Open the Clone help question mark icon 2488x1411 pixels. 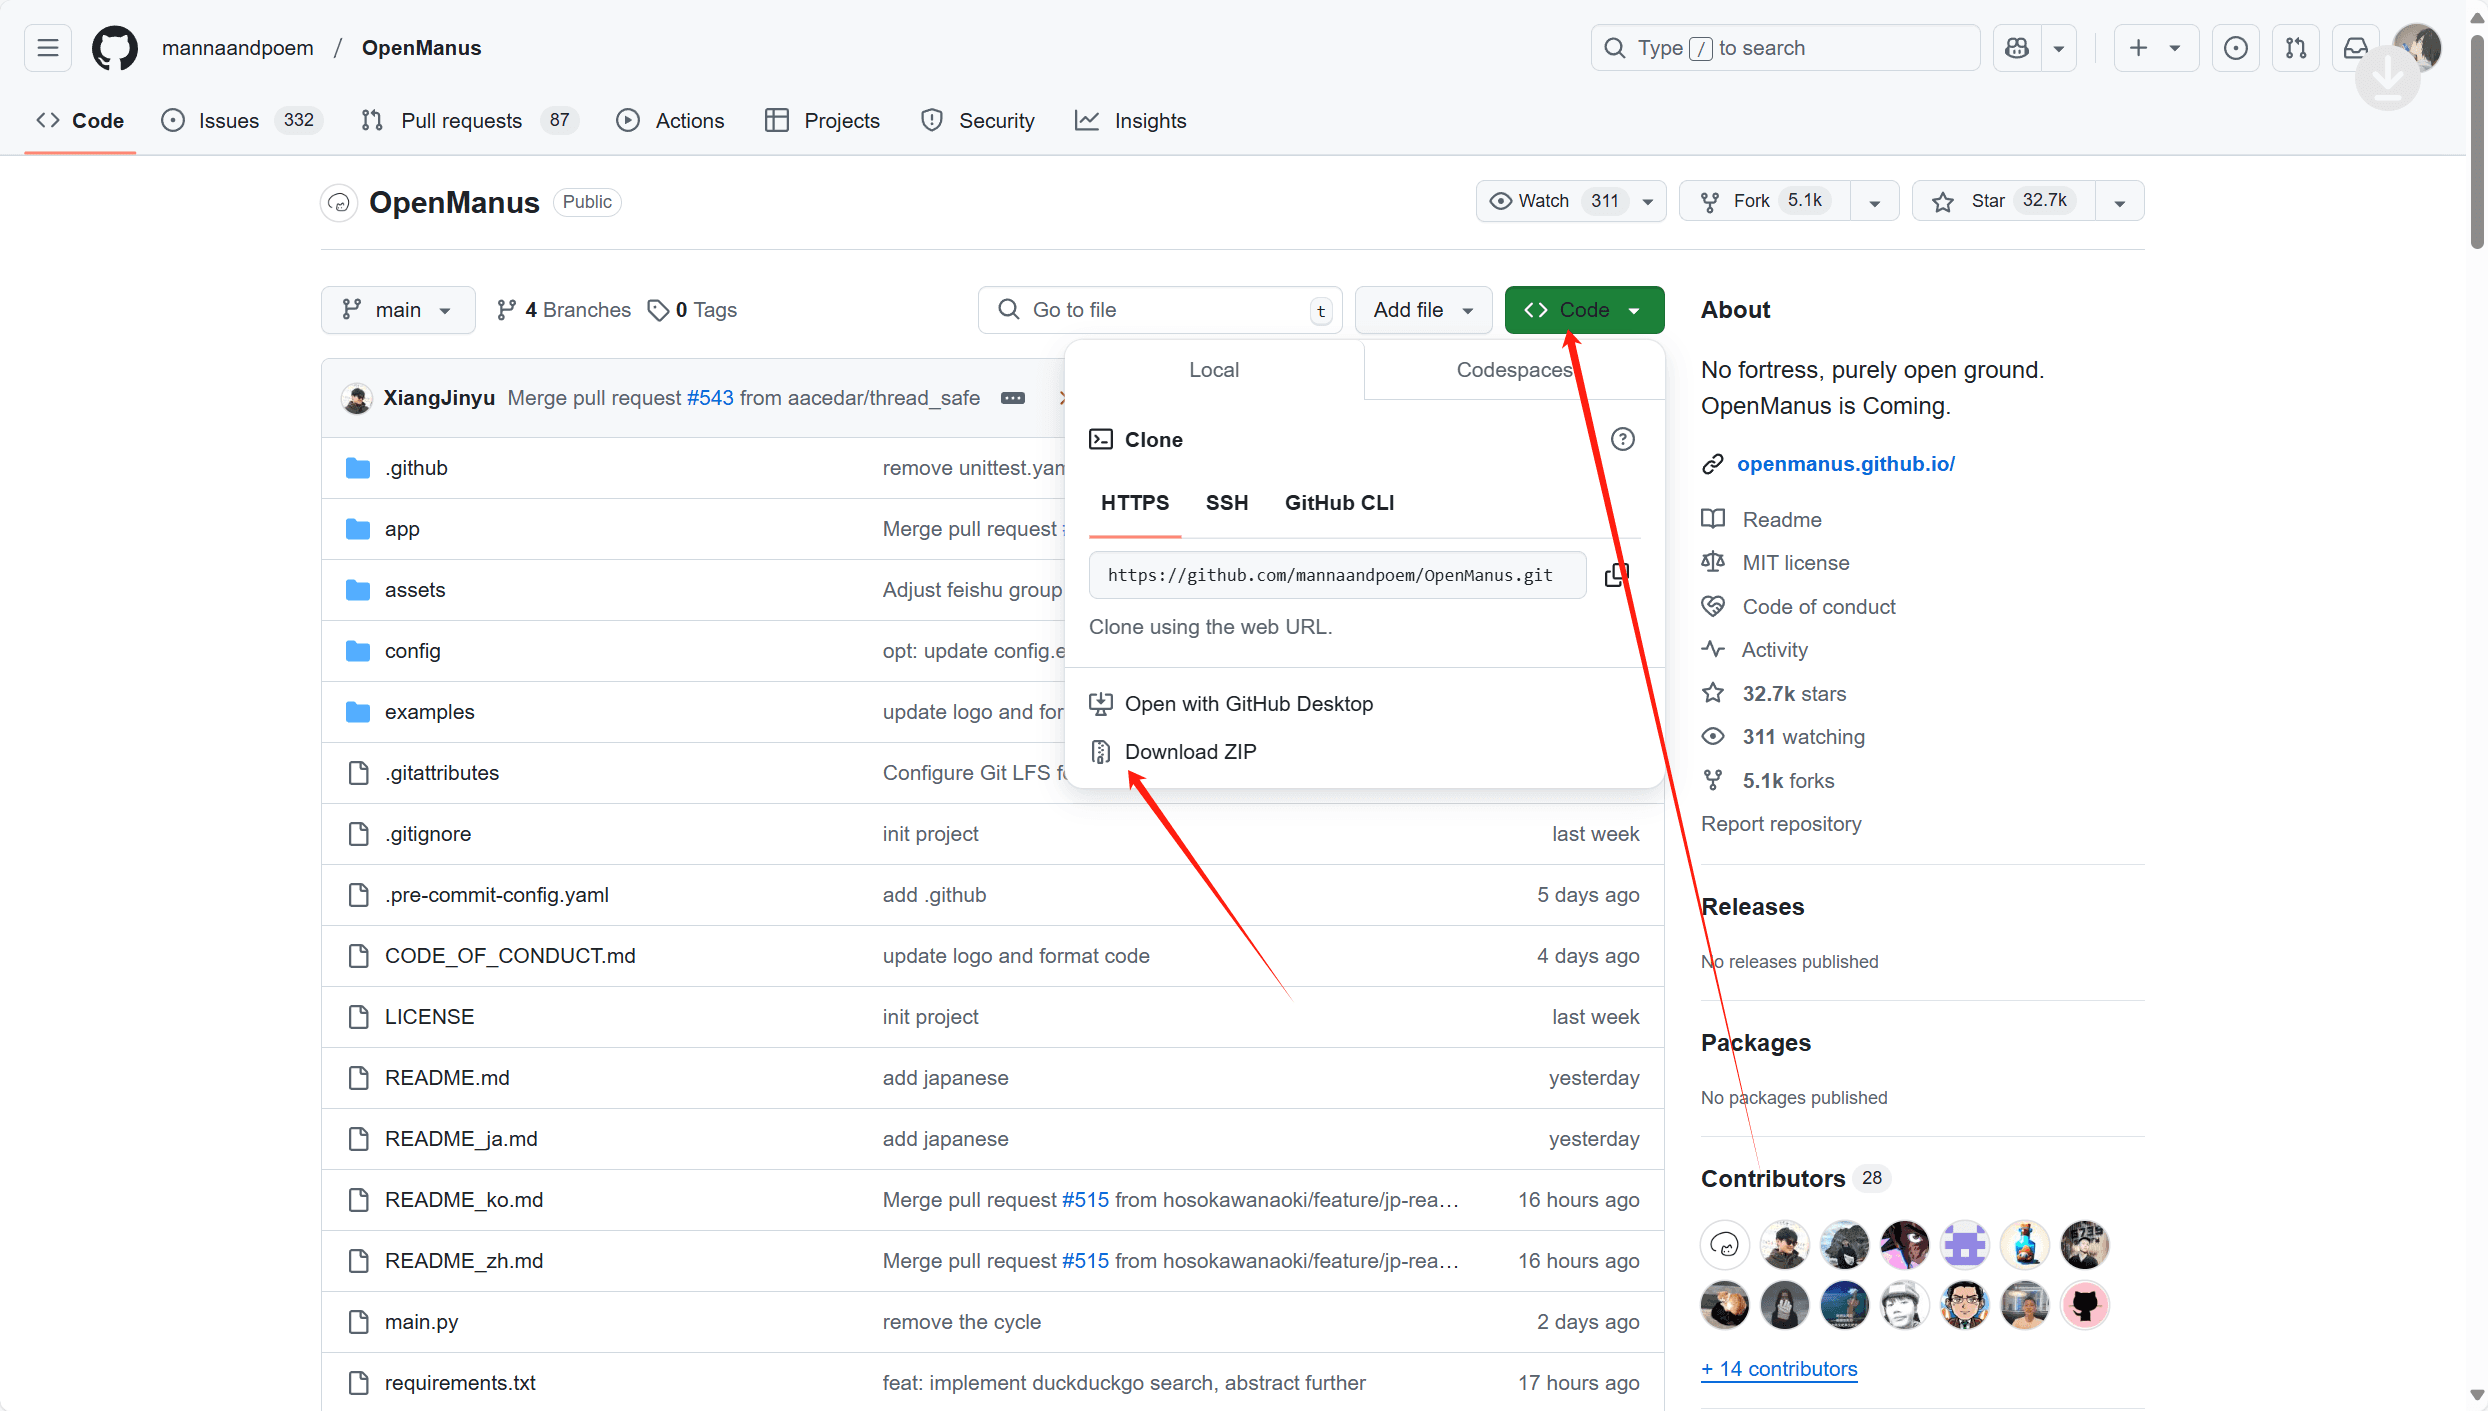pos(1622,439)
